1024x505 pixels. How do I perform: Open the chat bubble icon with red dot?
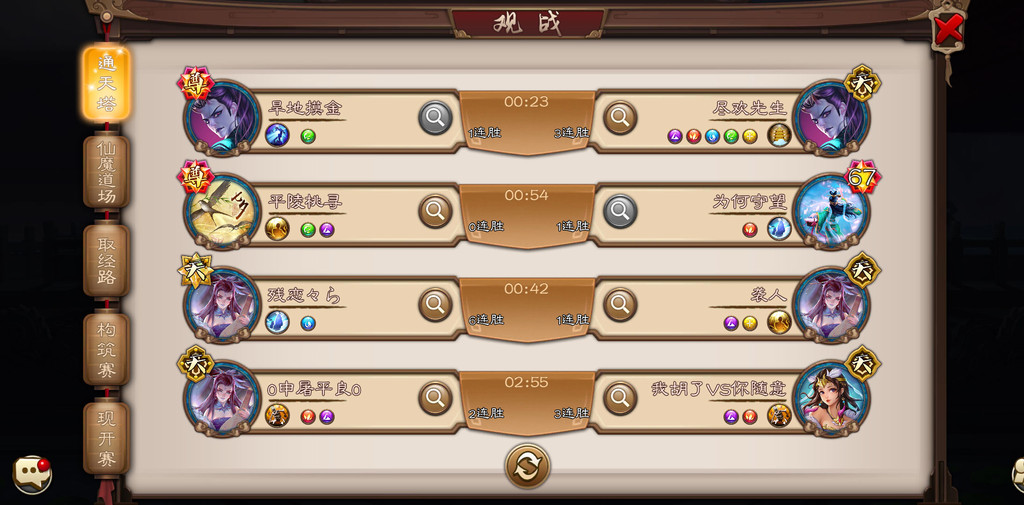pyautogui.click(x=32, y=474)
